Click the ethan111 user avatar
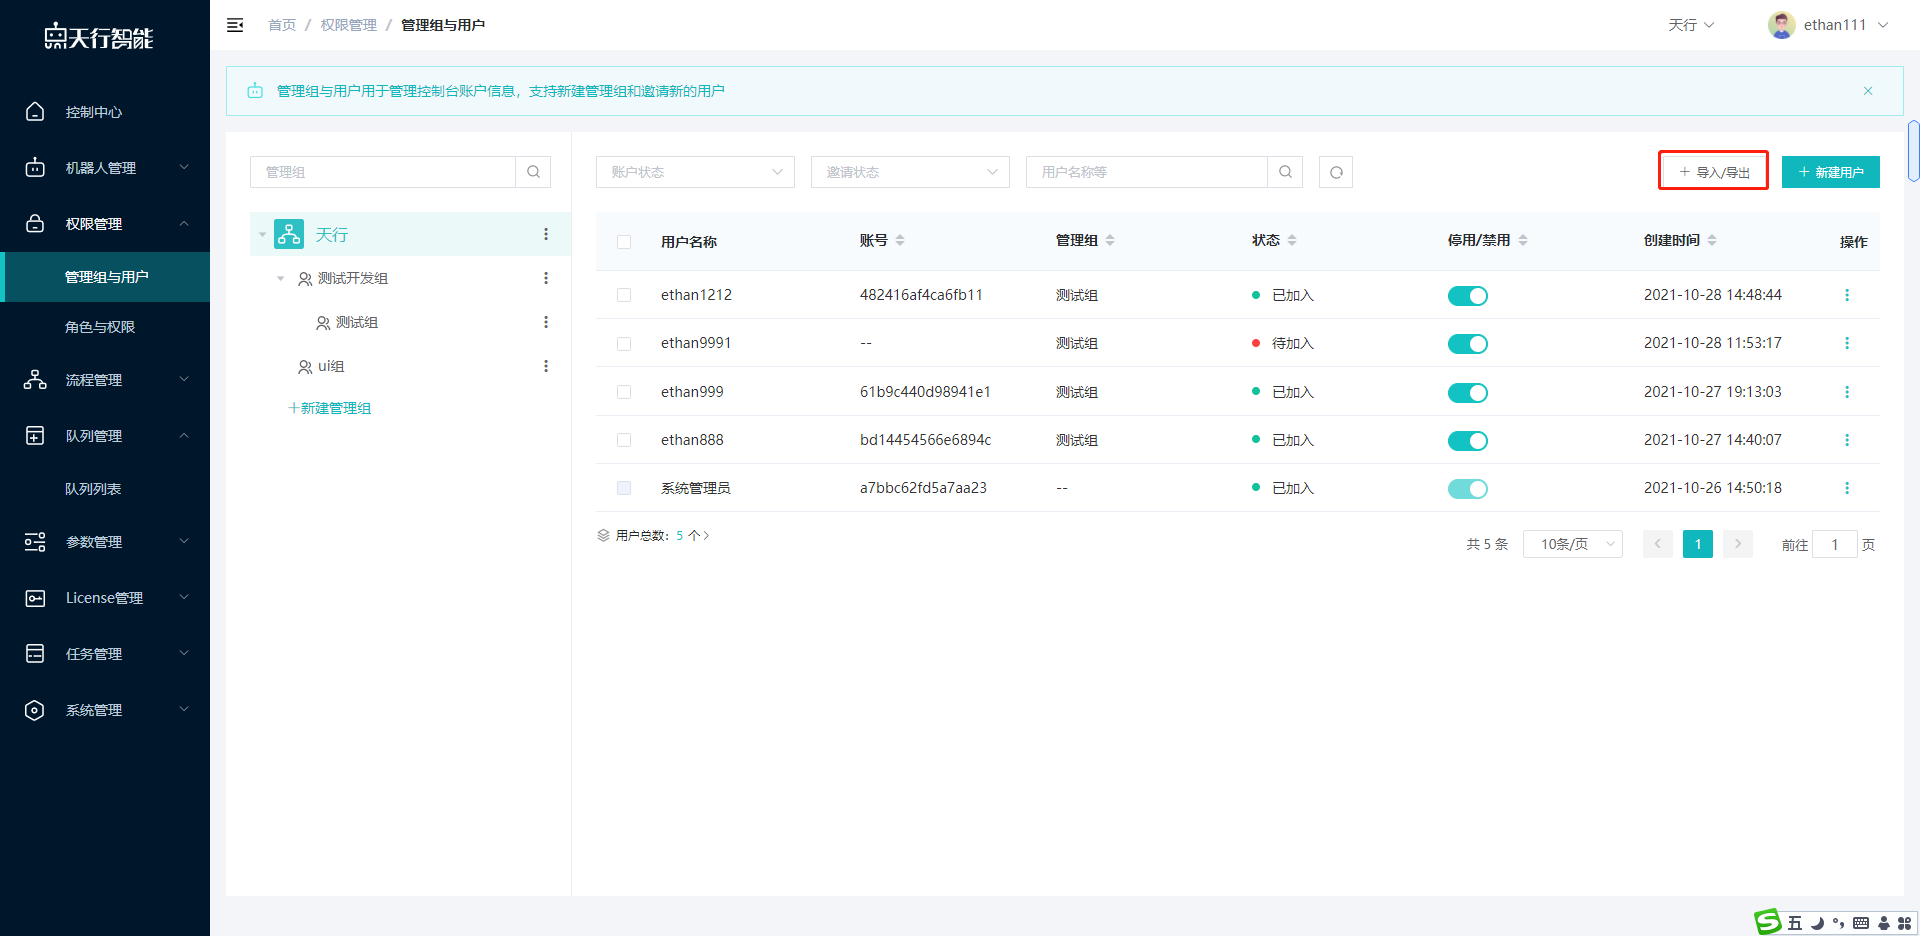 click(1781, 25)
